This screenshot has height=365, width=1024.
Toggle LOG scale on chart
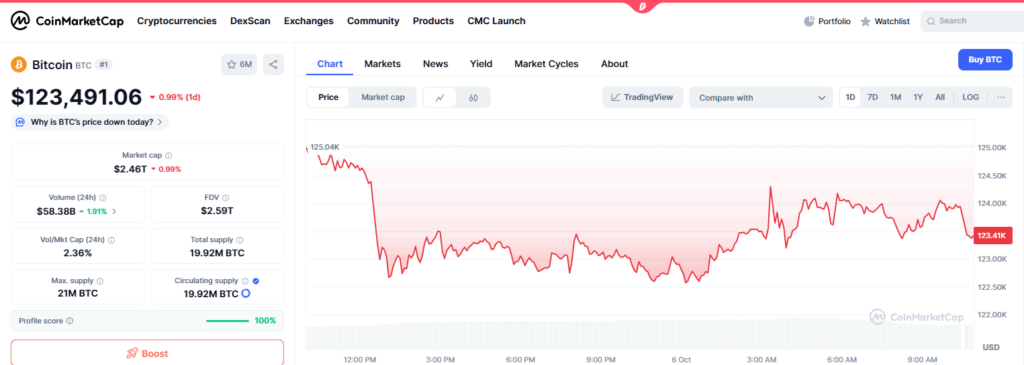[970, 97]
